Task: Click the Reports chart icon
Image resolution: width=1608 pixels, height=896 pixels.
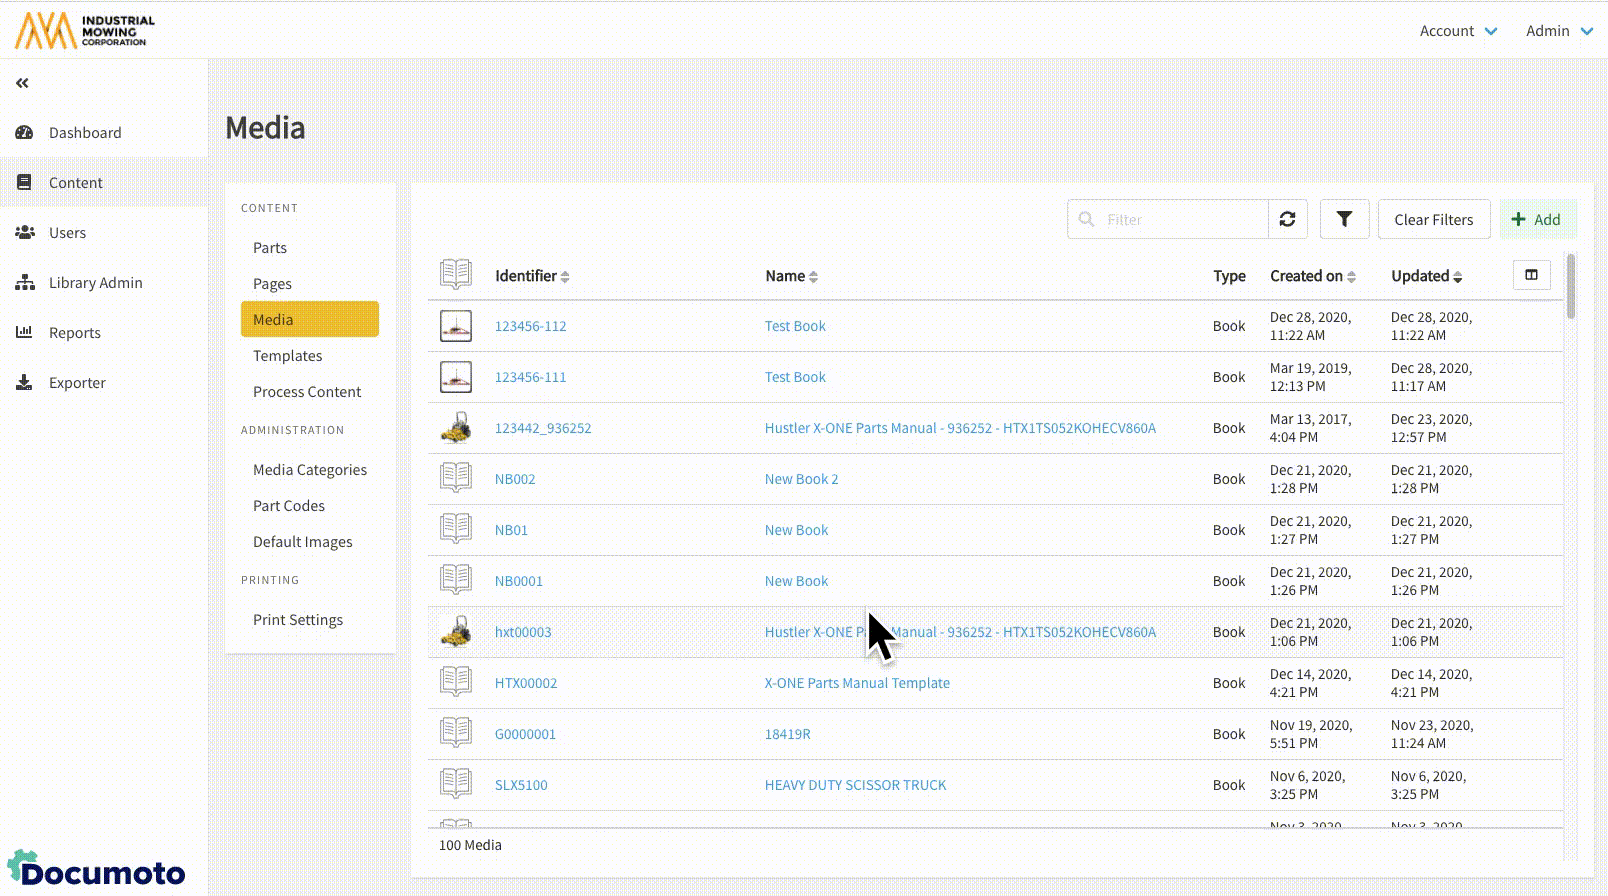Action: pyautogui.click(x=25, y=332)
